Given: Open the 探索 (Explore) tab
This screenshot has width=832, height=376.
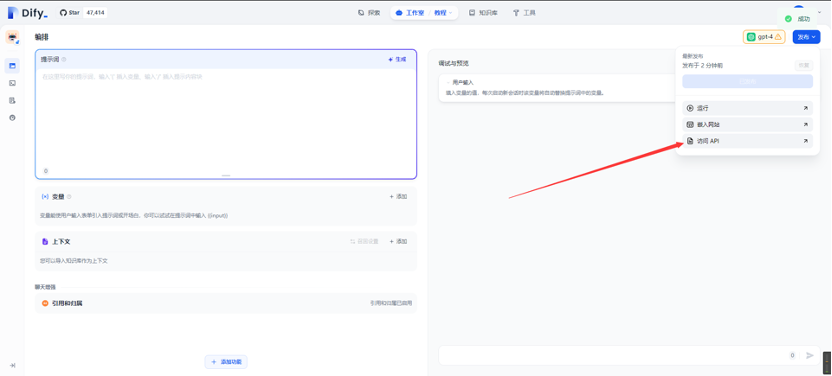Looking at the screenshot, I should (369, 13).
